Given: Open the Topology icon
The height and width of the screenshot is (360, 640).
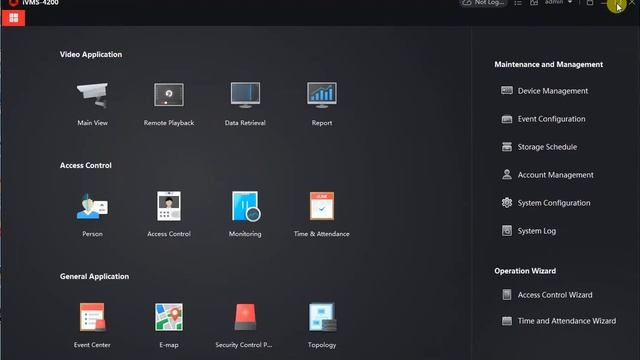Looking at the screenshot, I should [322, 317].
